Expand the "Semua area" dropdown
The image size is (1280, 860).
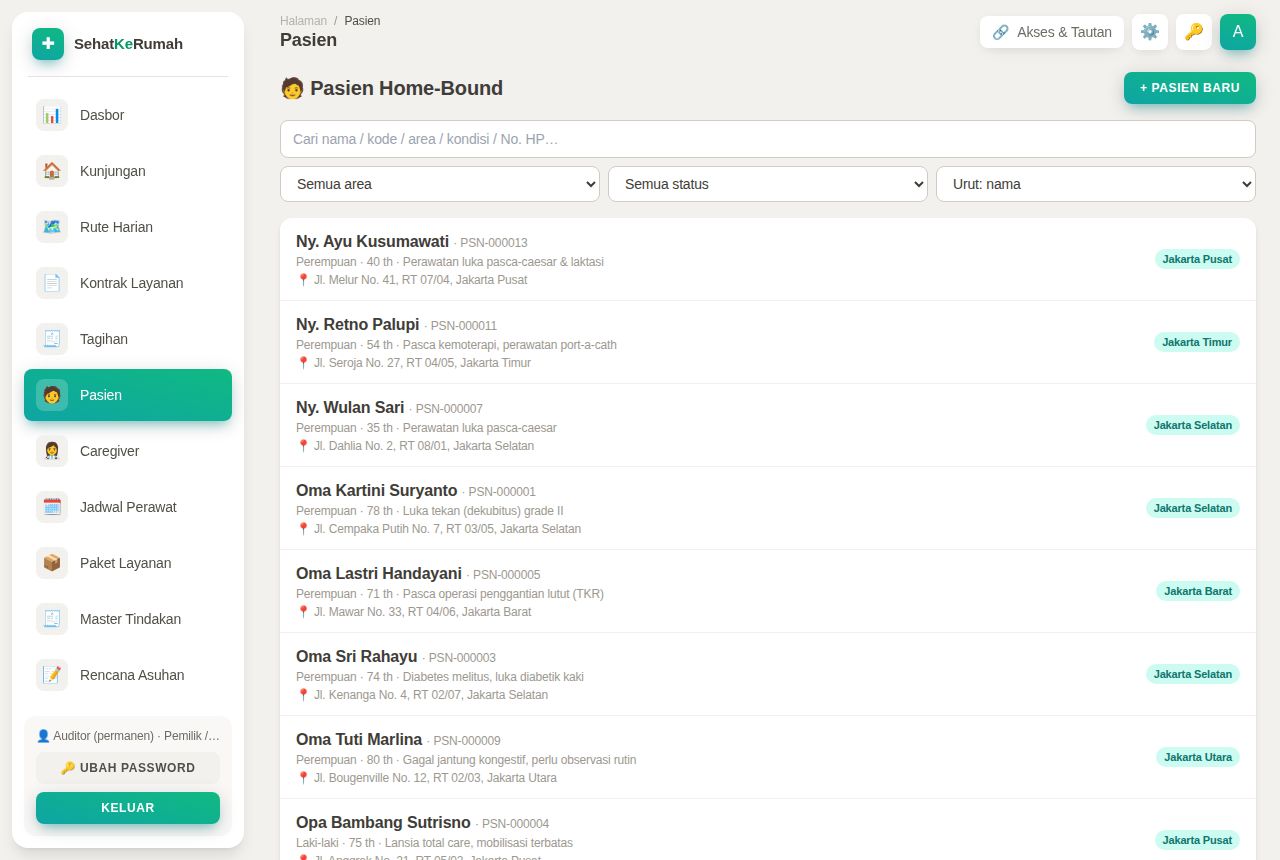coord(440,184)
